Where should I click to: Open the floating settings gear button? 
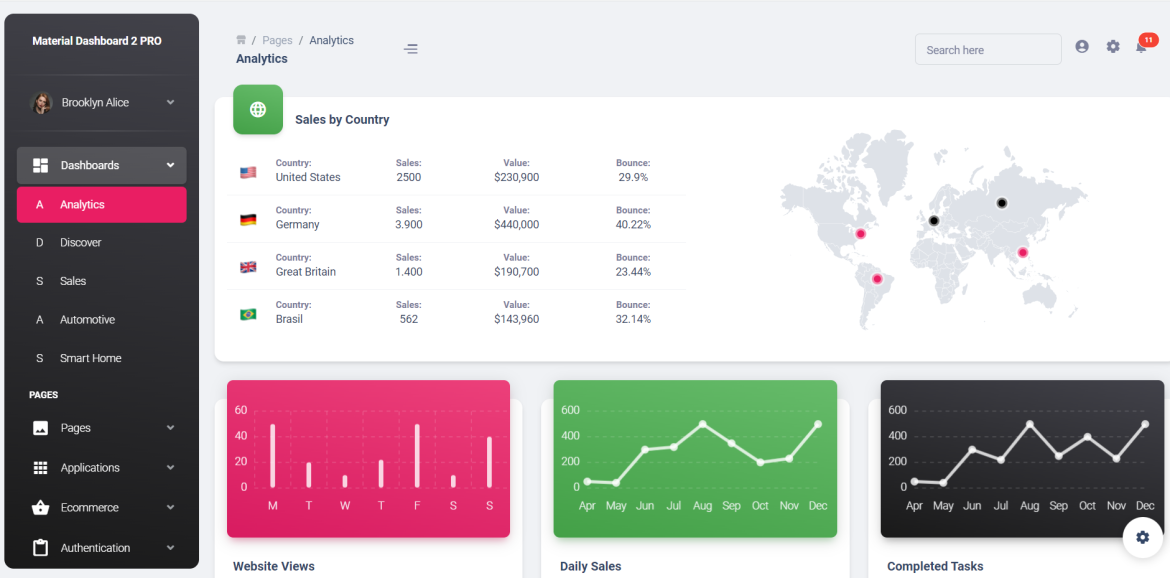pos(1142,537)
